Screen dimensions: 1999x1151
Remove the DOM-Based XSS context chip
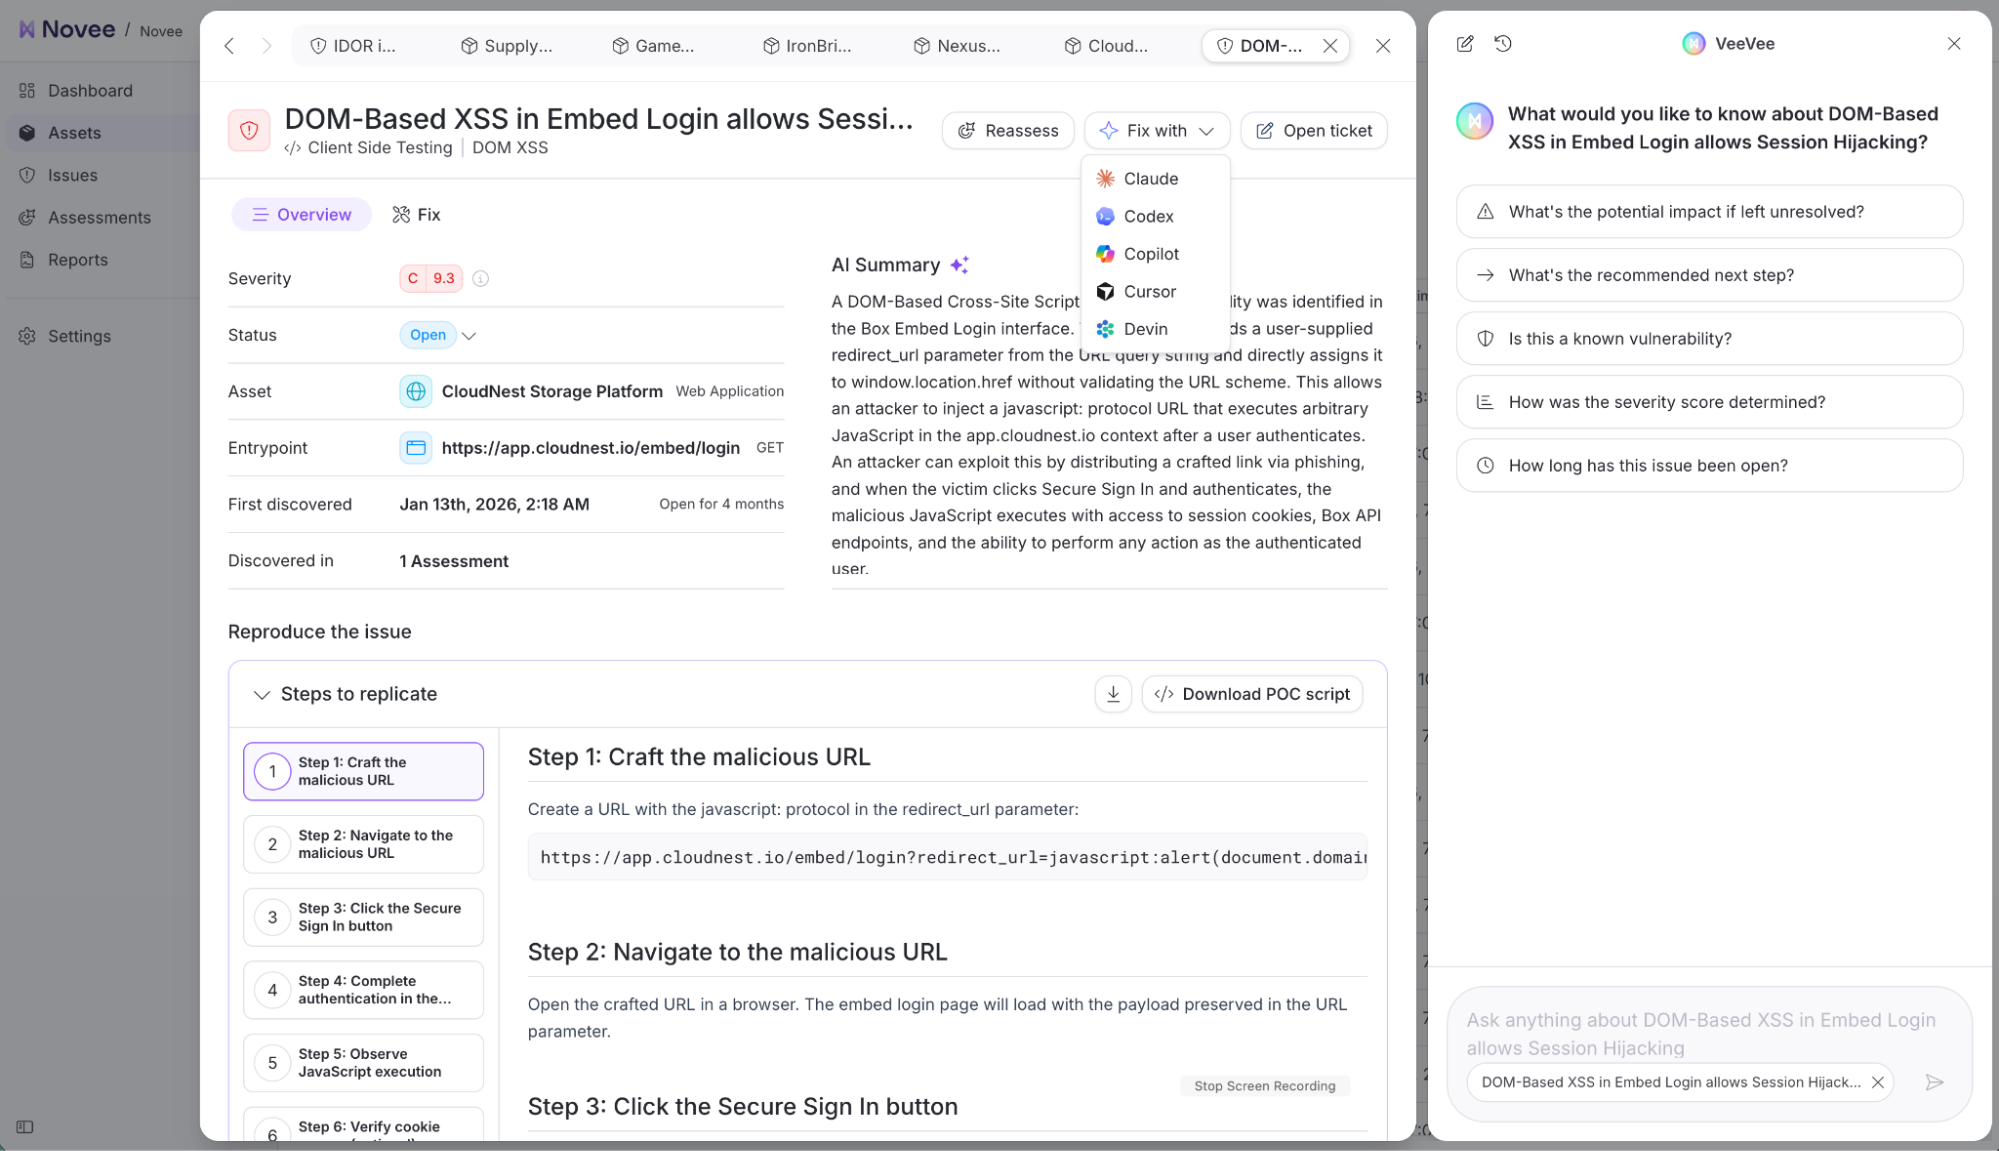(x=1878, y=1082)
